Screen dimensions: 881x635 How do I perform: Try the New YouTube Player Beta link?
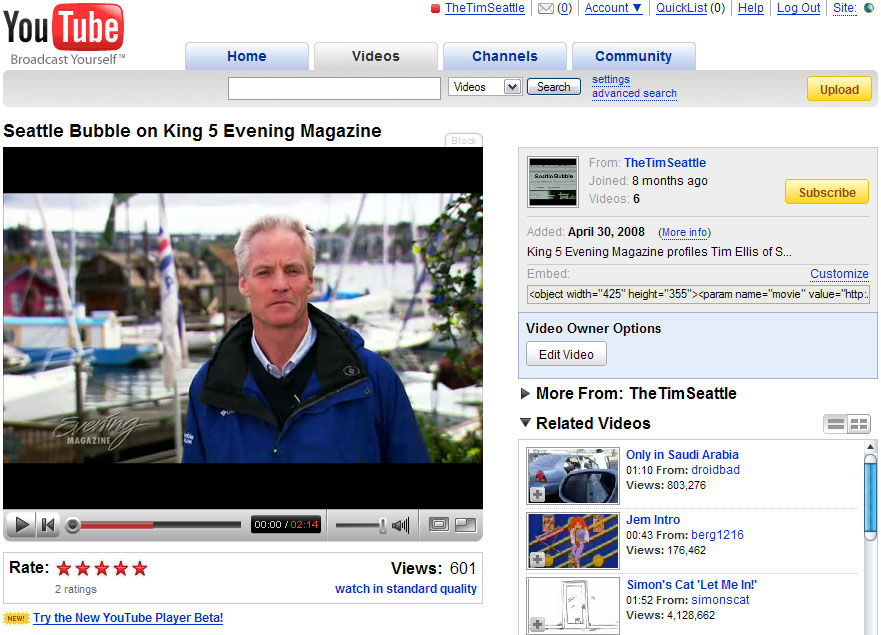pos(128,618)
